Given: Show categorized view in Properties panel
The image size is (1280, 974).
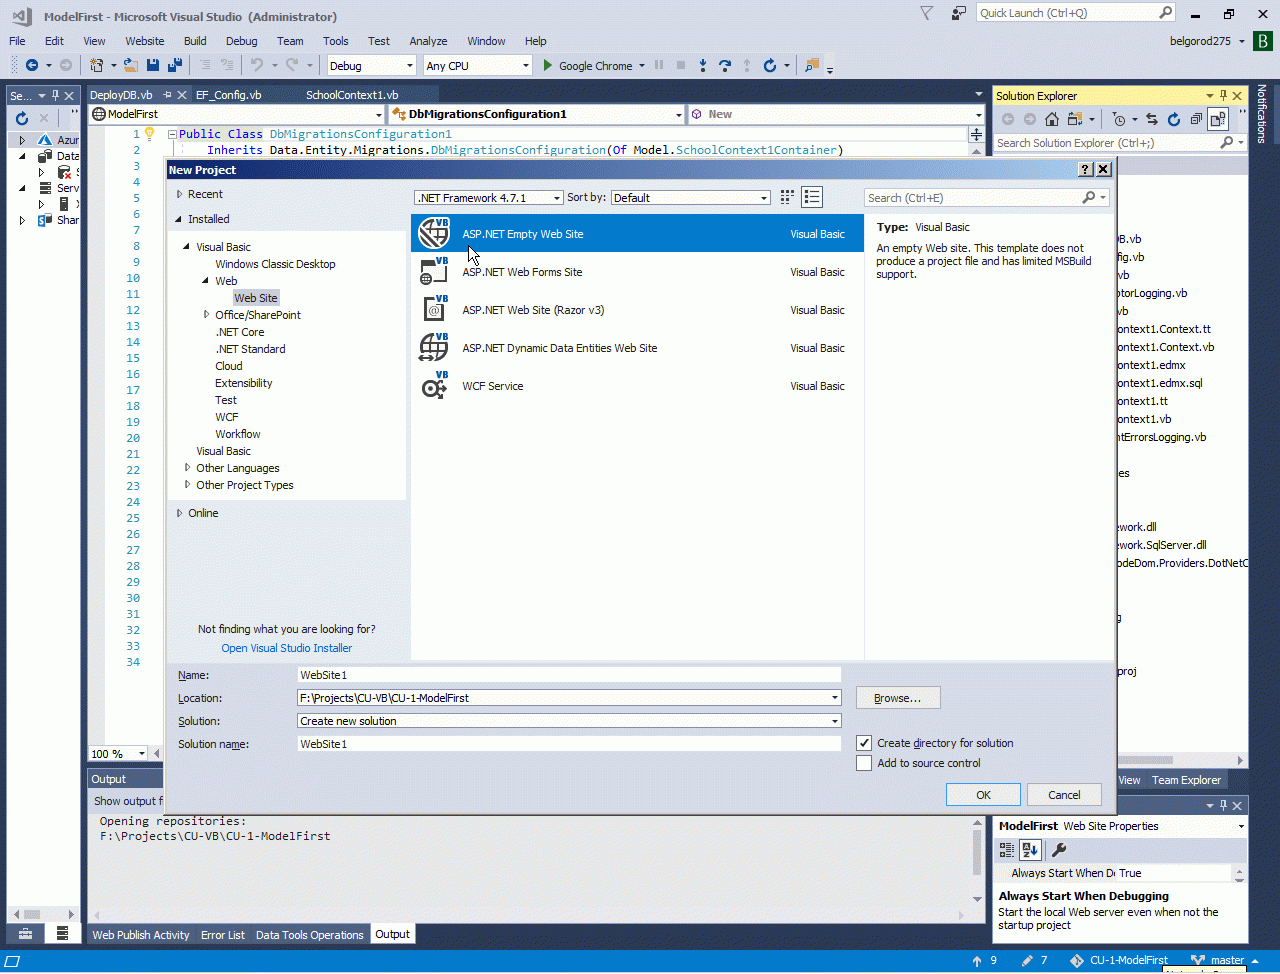Looking at the screenshot, I should [x=1007, y=850].
